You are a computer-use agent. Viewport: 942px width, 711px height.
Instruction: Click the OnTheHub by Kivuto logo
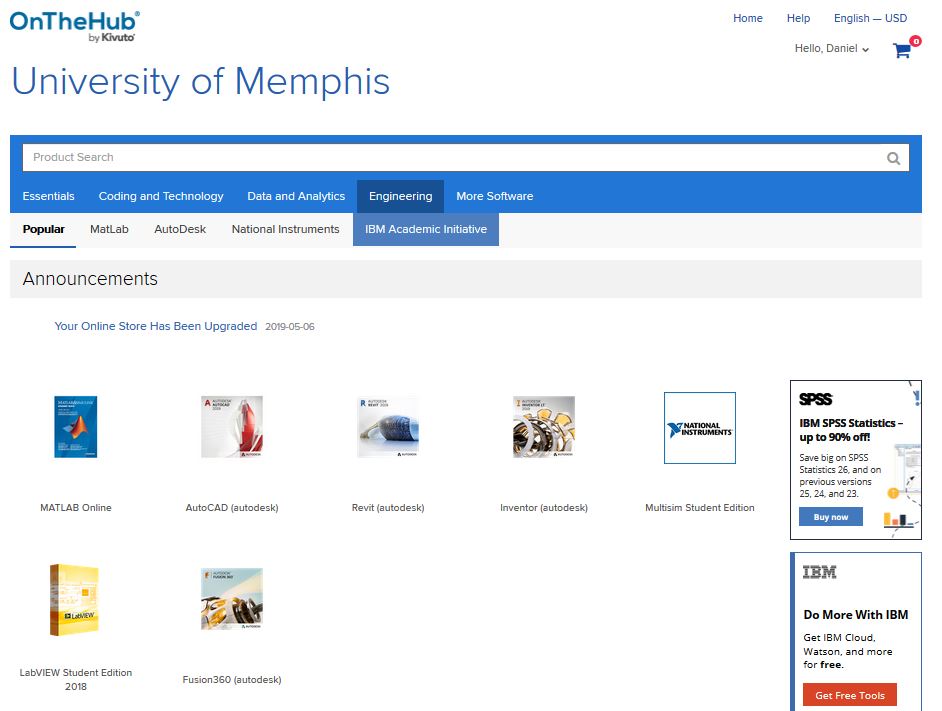74,26
